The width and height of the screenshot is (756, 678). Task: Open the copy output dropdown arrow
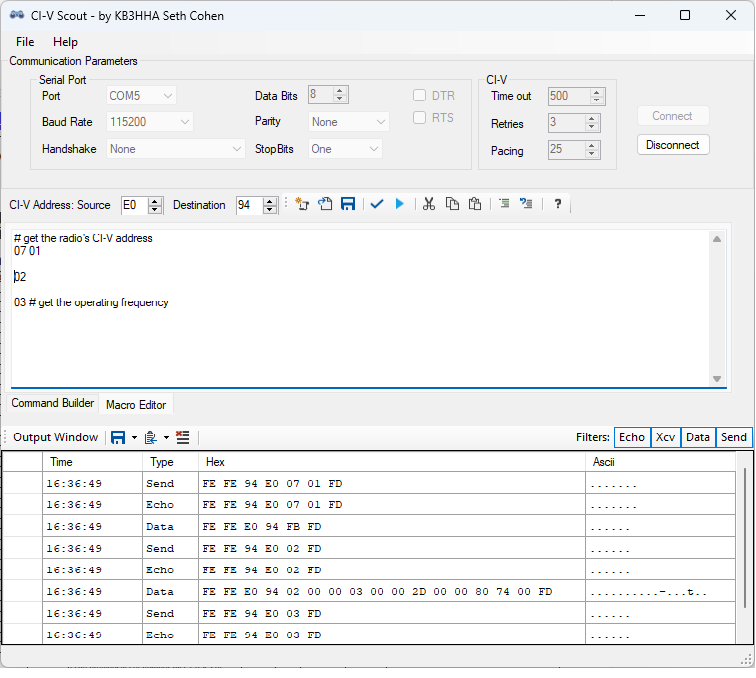pos(166,437)
